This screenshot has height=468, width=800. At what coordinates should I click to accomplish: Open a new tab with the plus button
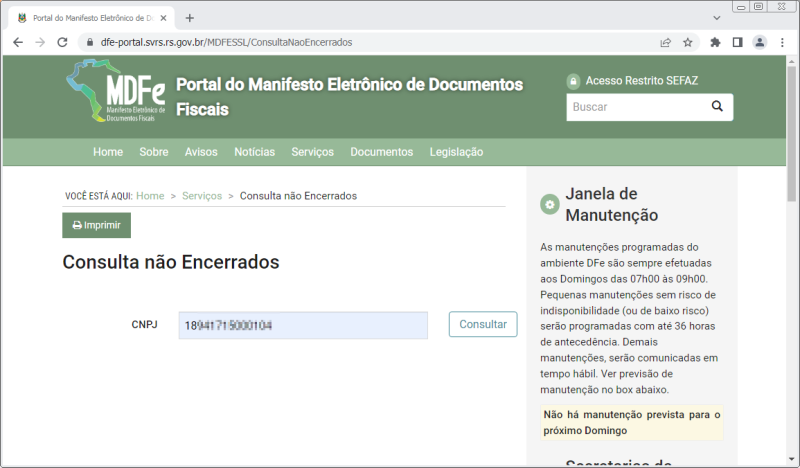click(x=190, y=18)
